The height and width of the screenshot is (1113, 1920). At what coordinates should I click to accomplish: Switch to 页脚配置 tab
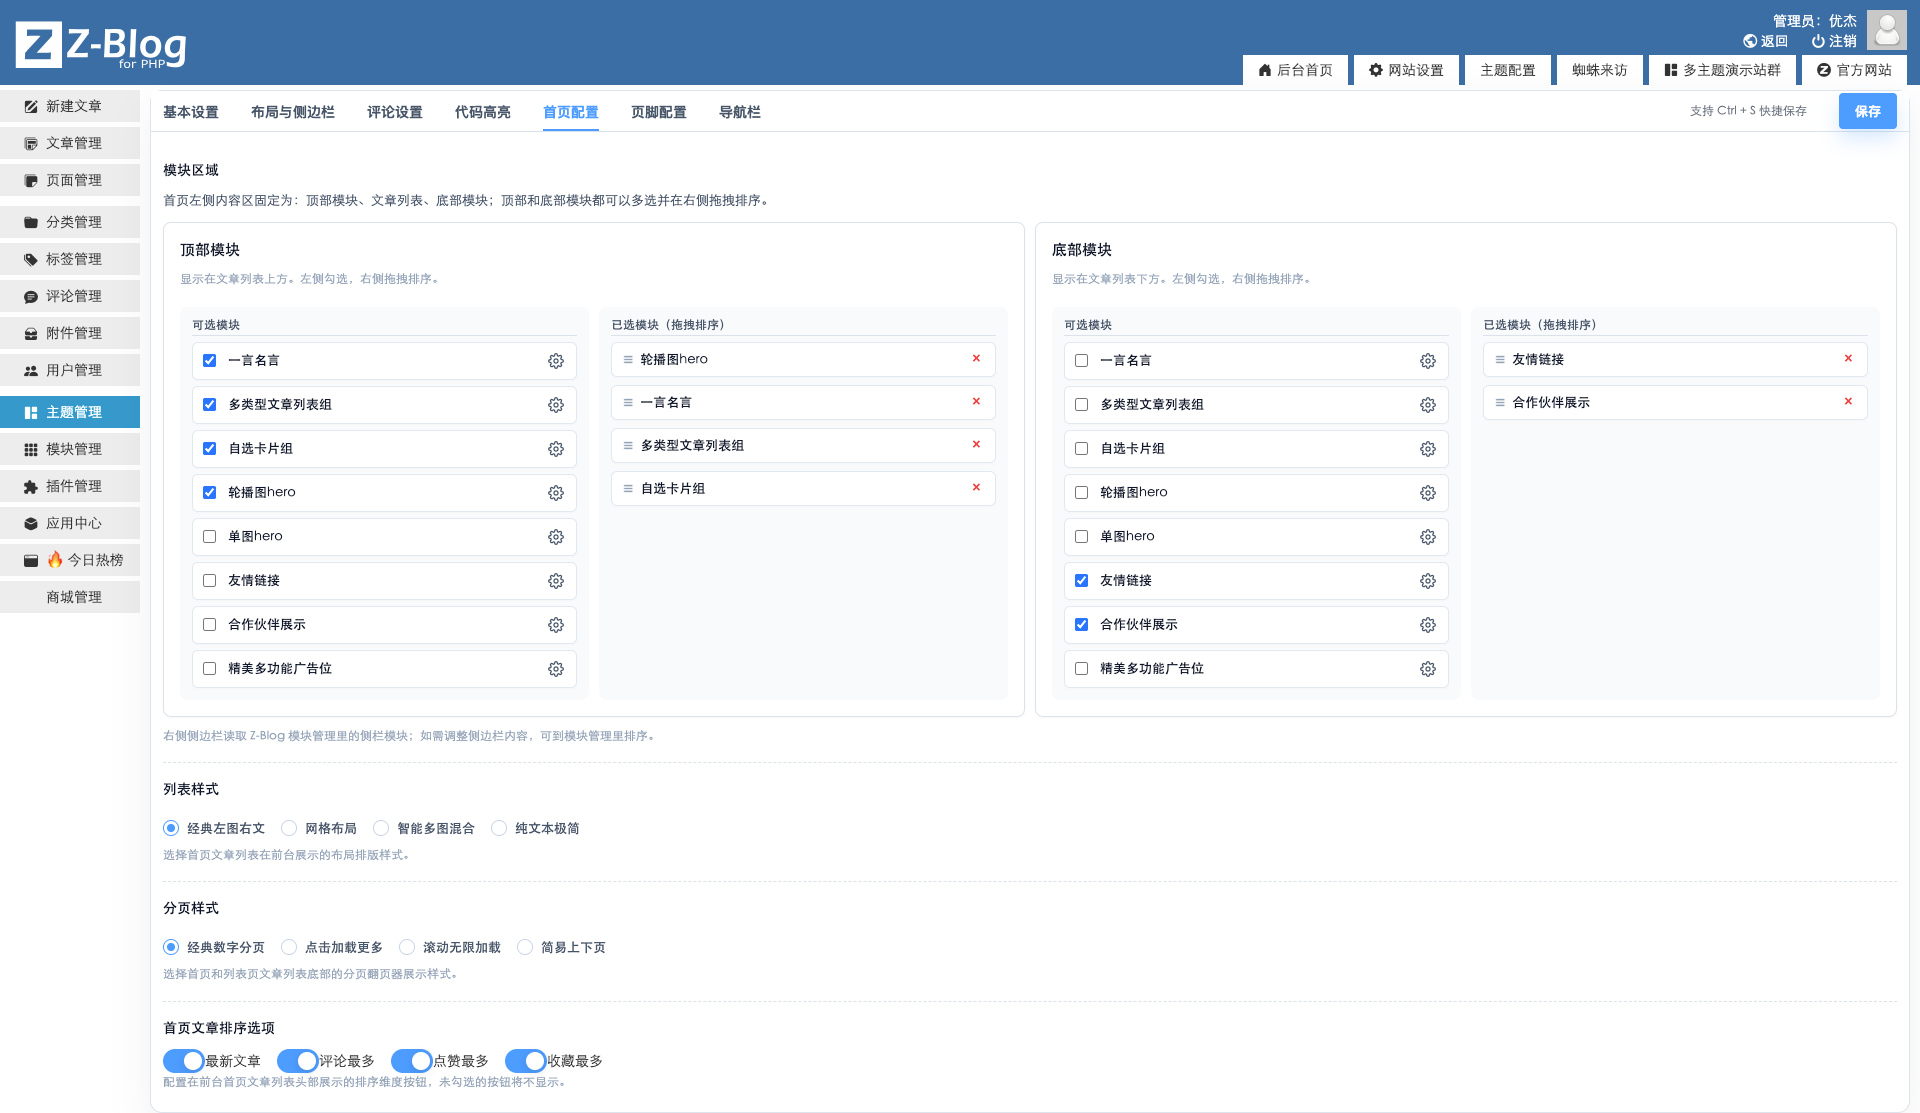[659, 112]
